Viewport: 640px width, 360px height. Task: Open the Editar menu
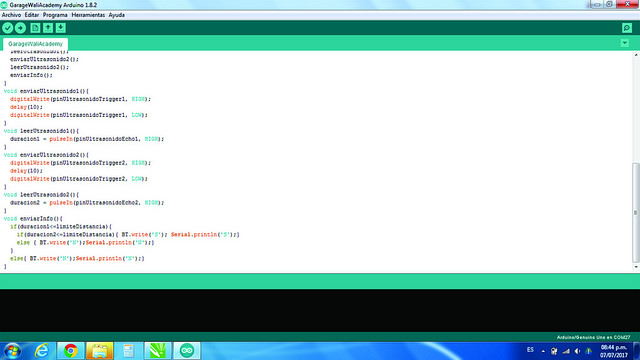pyautogui.click(x=31, y=15)
